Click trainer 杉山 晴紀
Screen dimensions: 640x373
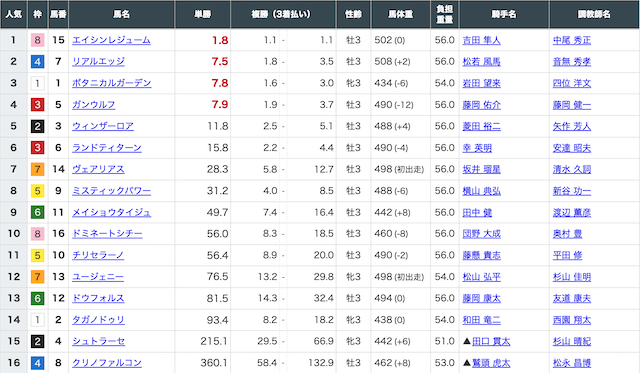point(572,342)
